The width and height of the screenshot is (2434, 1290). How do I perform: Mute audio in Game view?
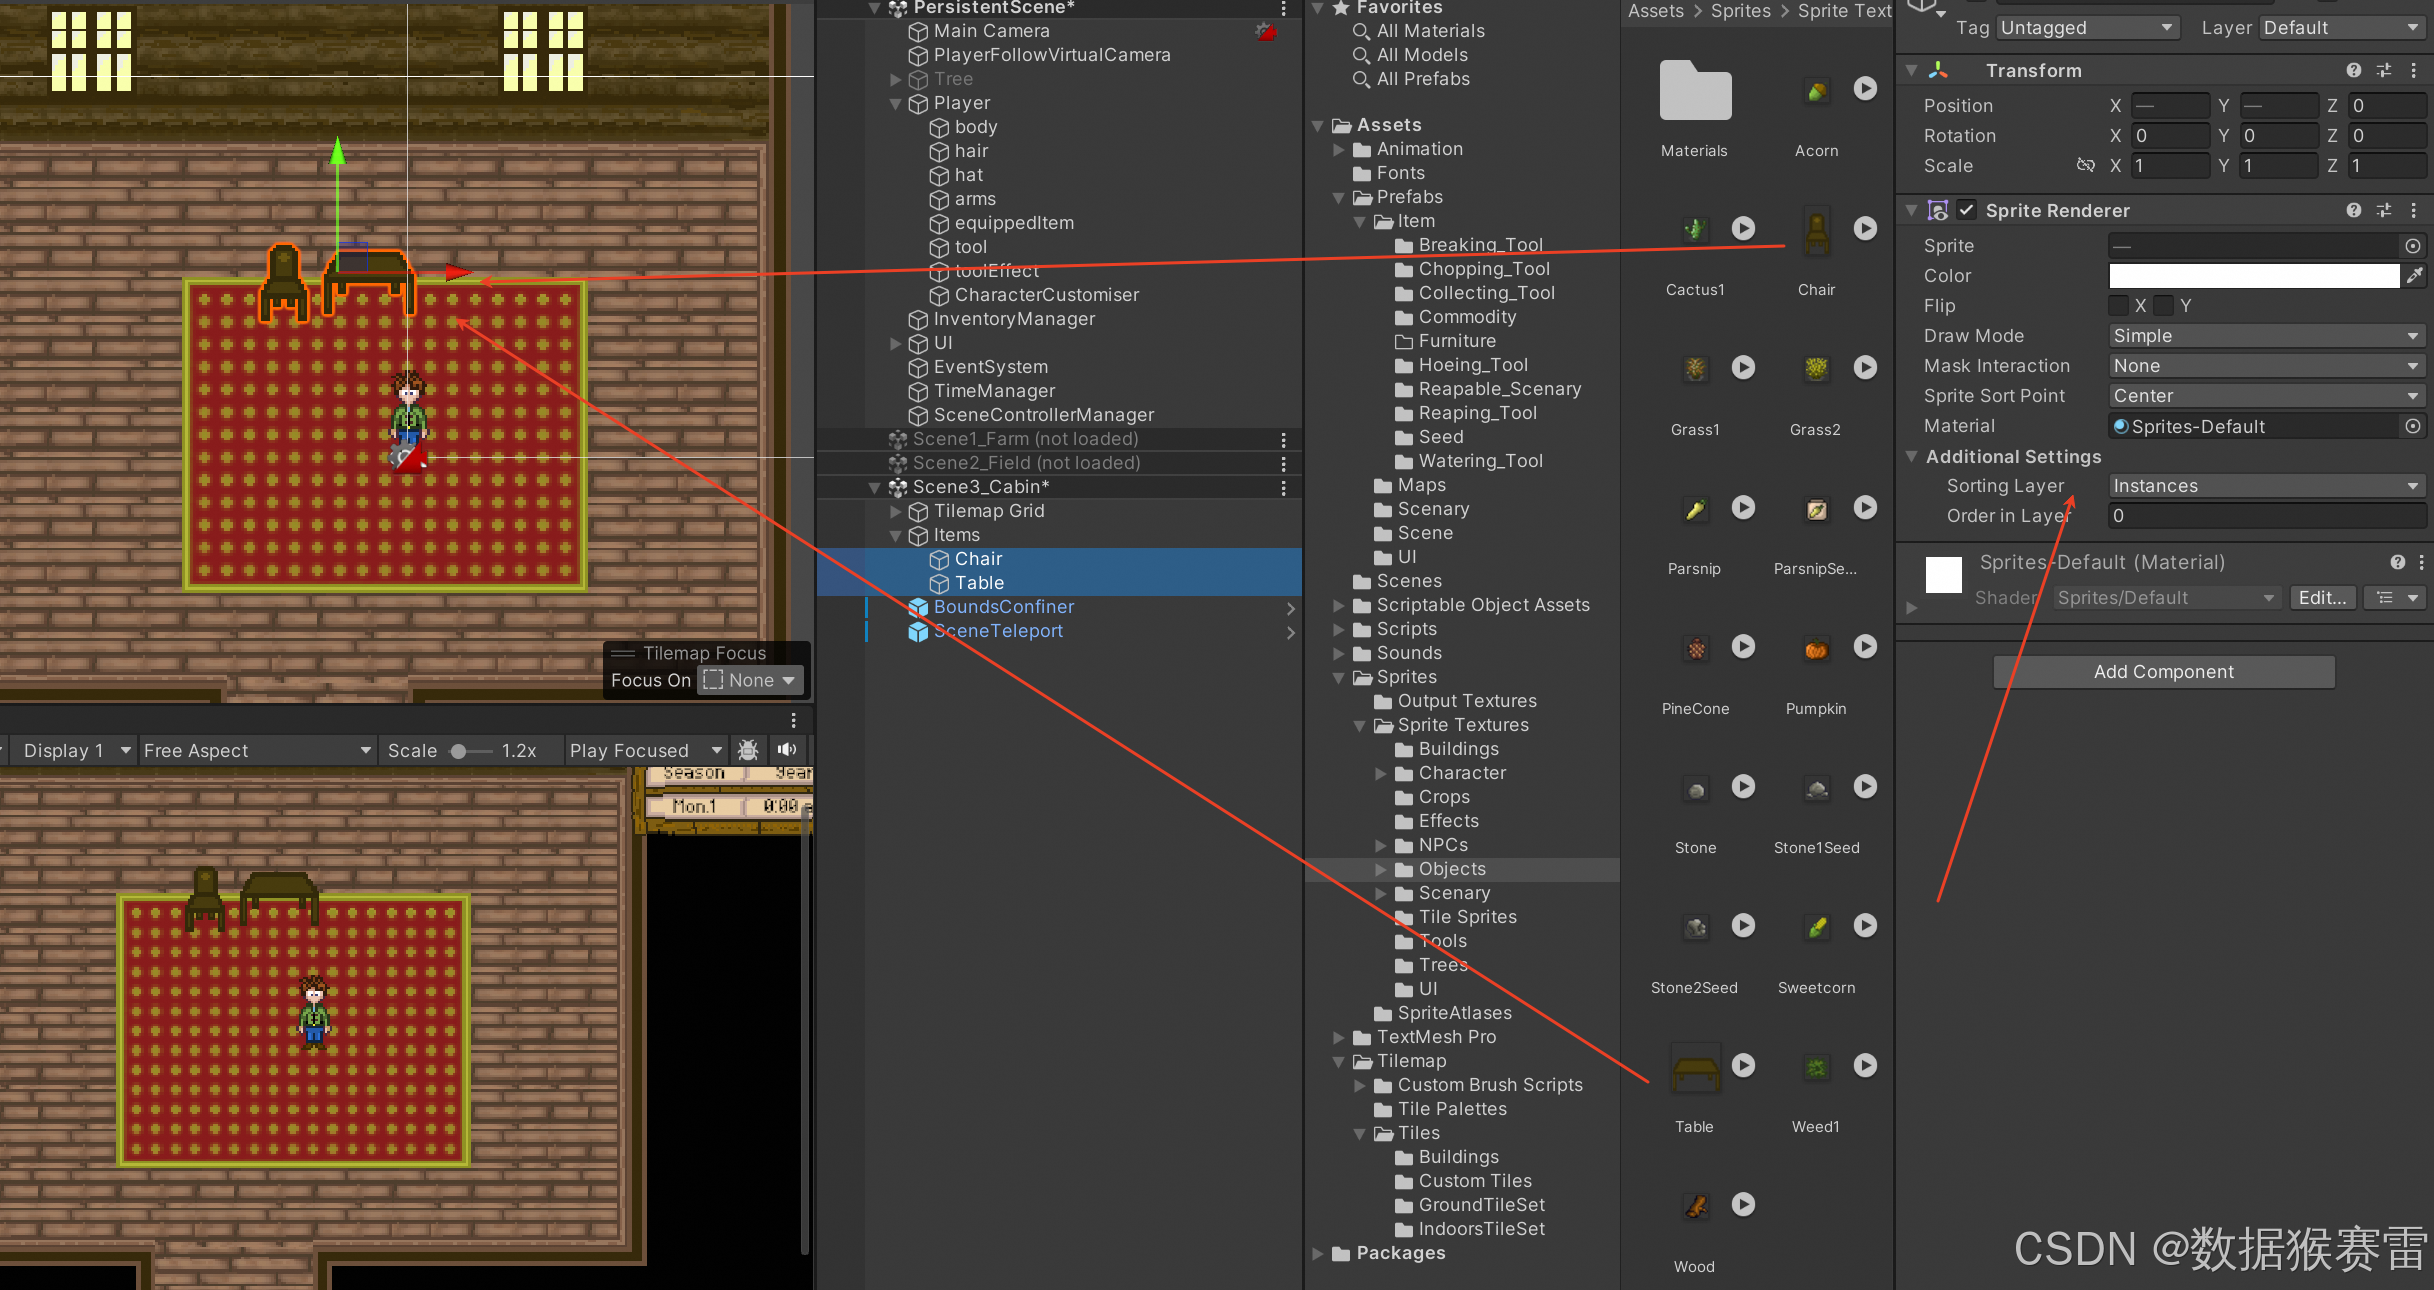point(788,750)
